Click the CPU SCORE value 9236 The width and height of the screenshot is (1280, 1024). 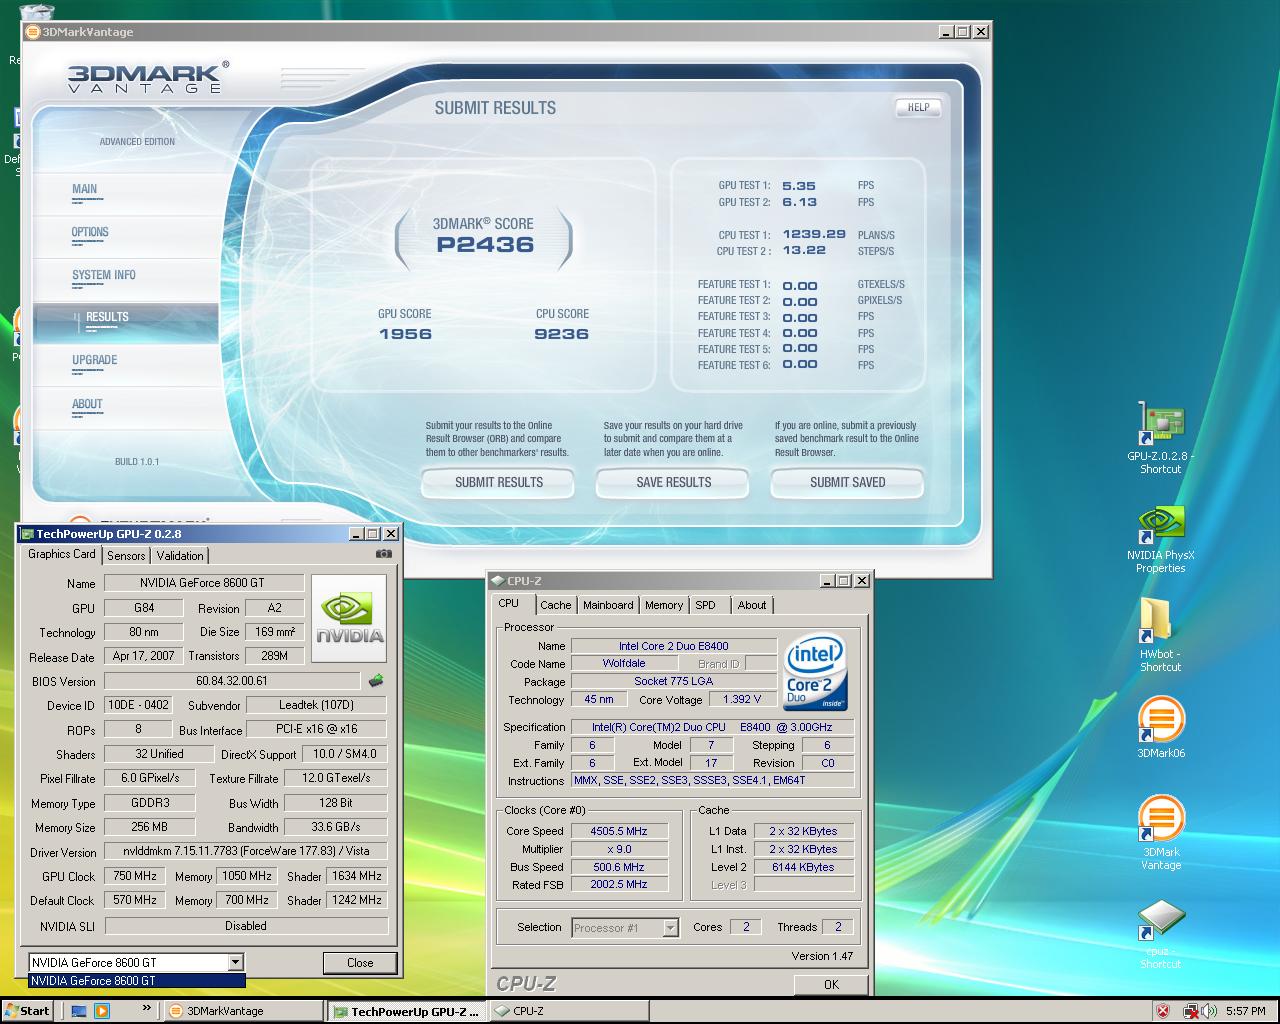click(561, 334)
